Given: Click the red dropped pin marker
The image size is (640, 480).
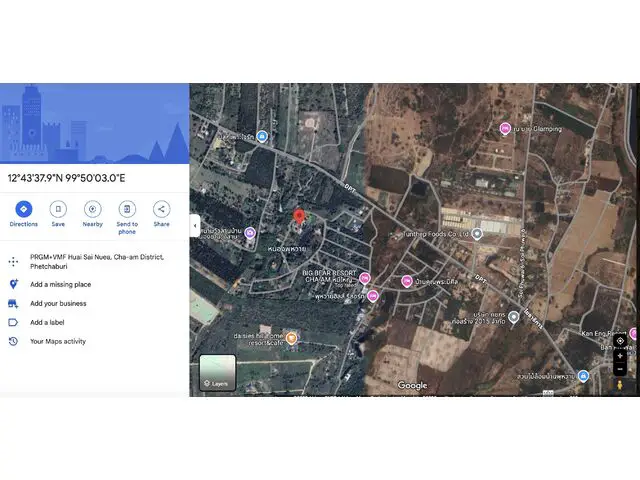Looking at the screenshot, I should click(297, 217).
